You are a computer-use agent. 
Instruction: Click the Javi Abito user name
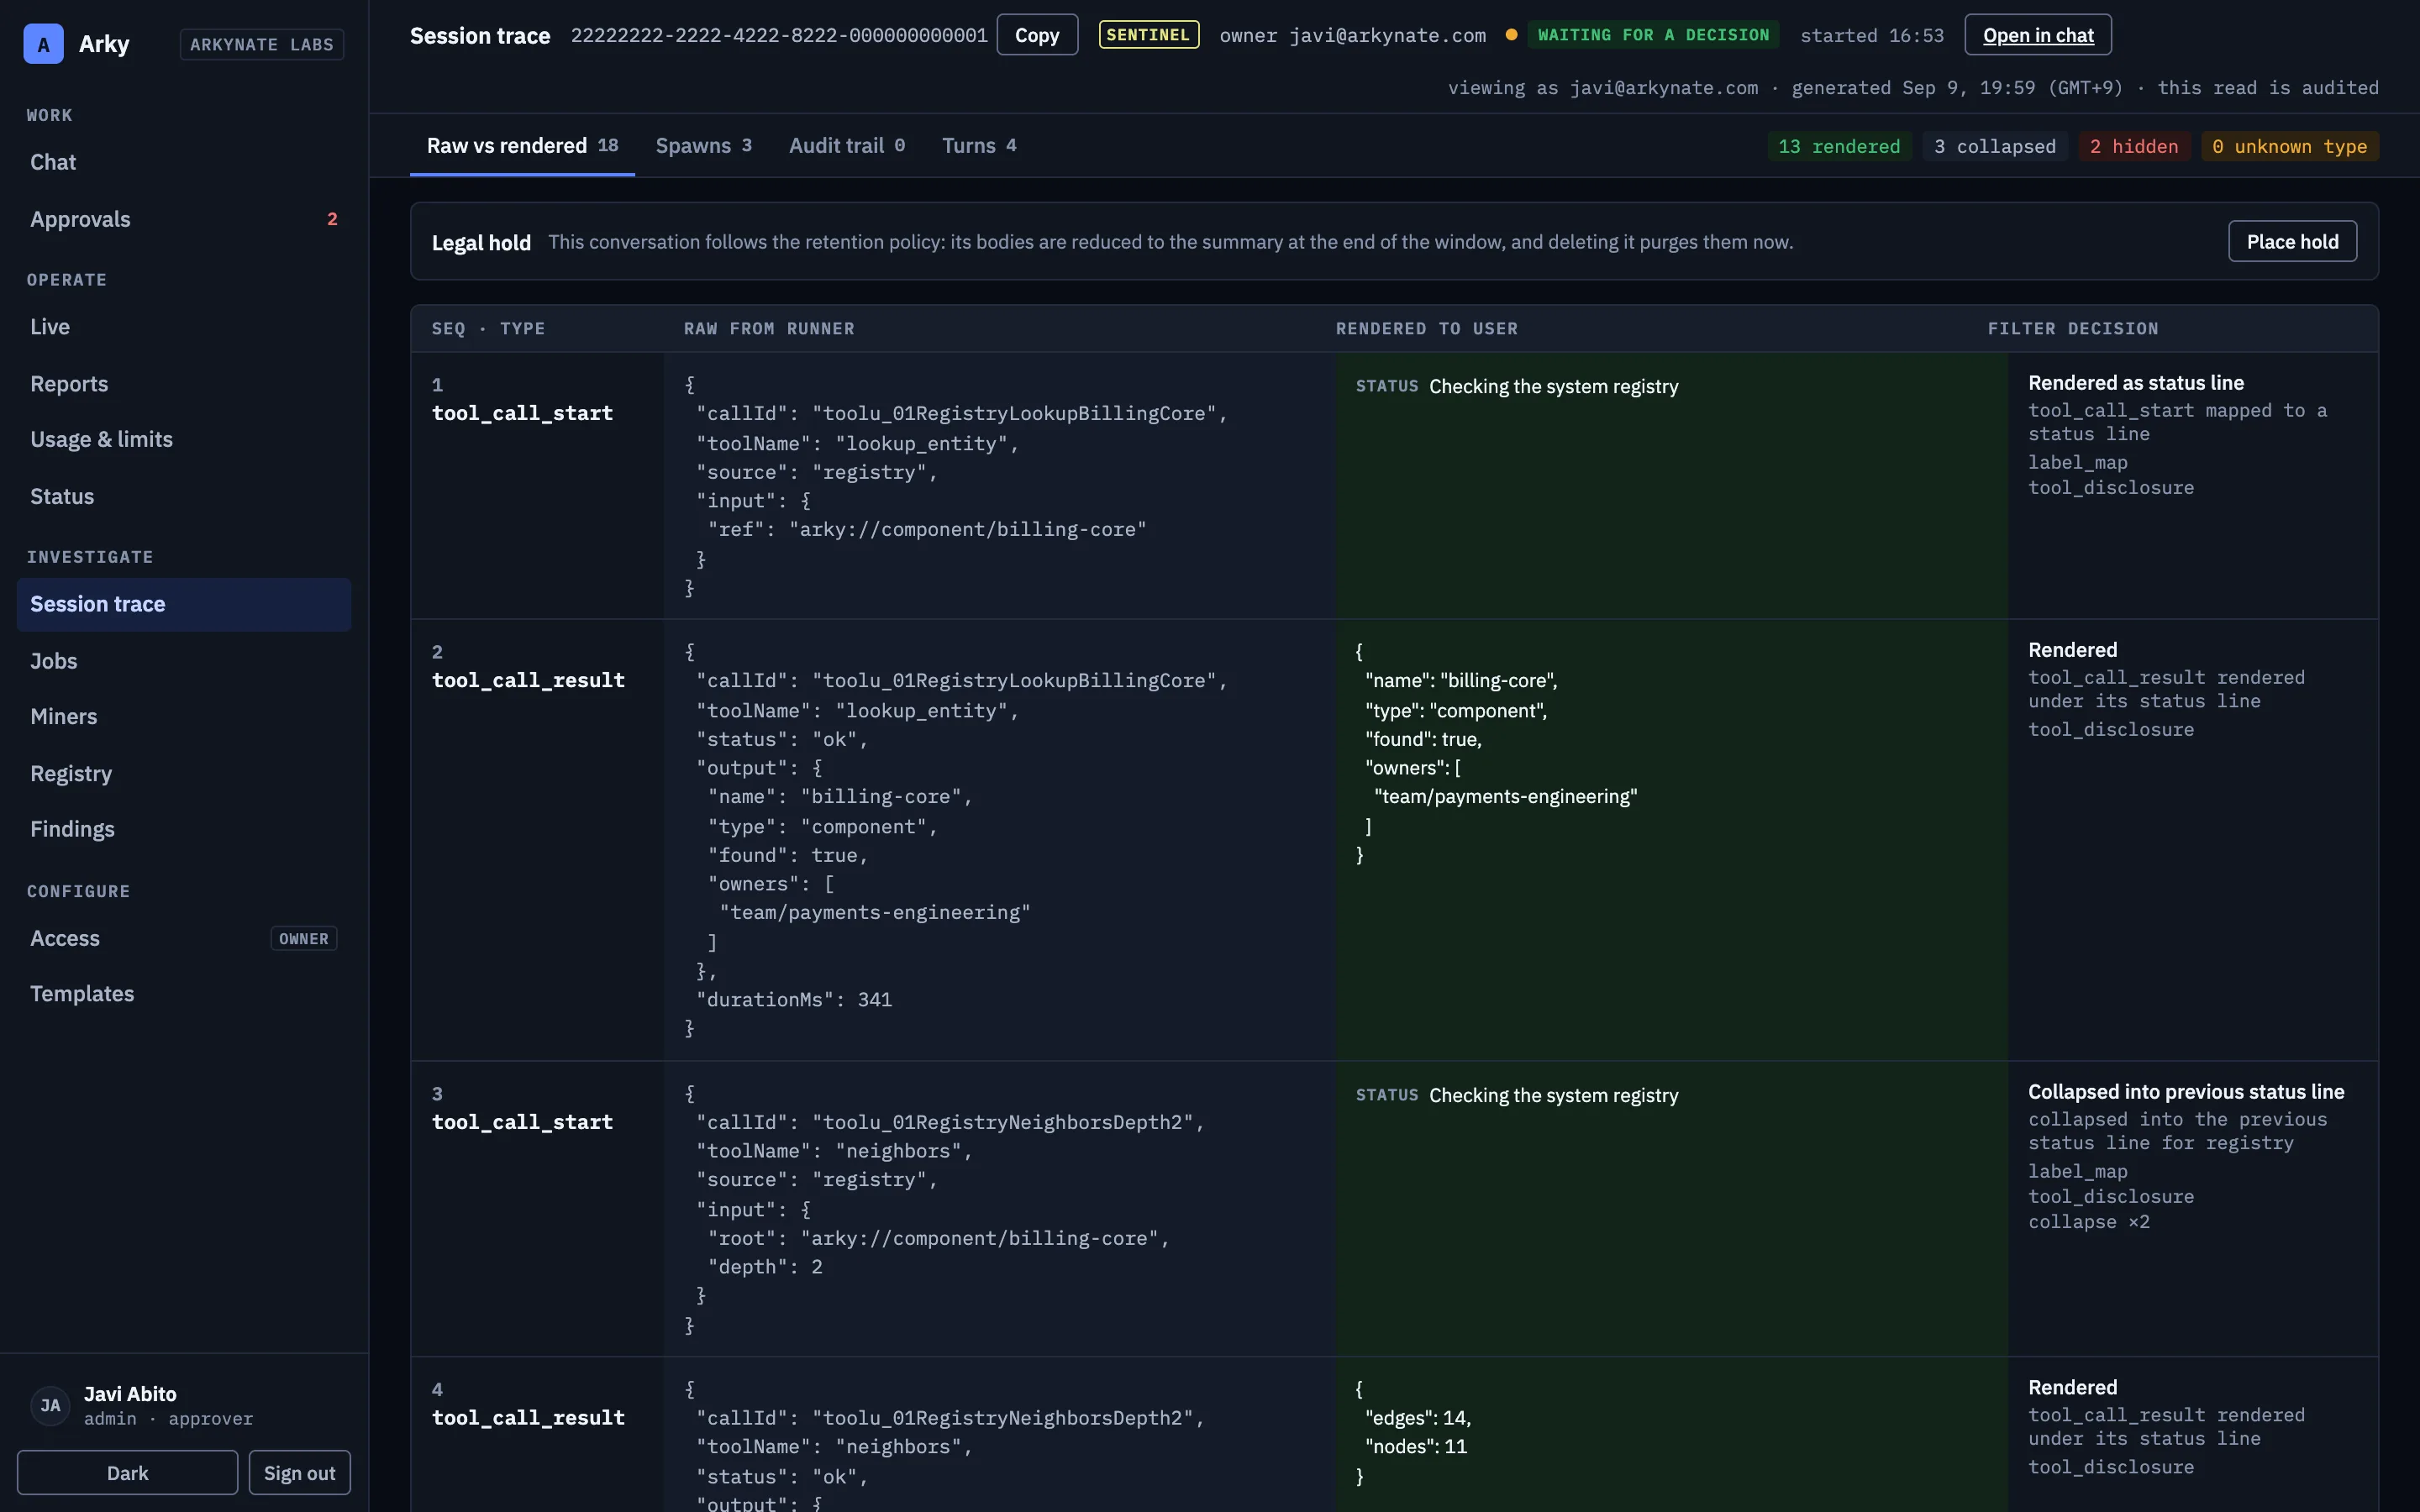click(x=130, y=1393)
